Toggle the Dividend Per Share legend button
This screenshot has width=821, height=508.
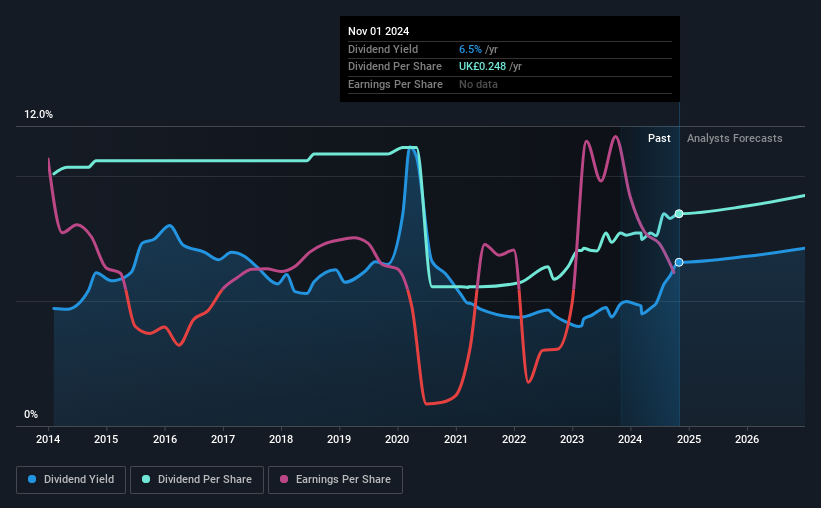(197, 480)
